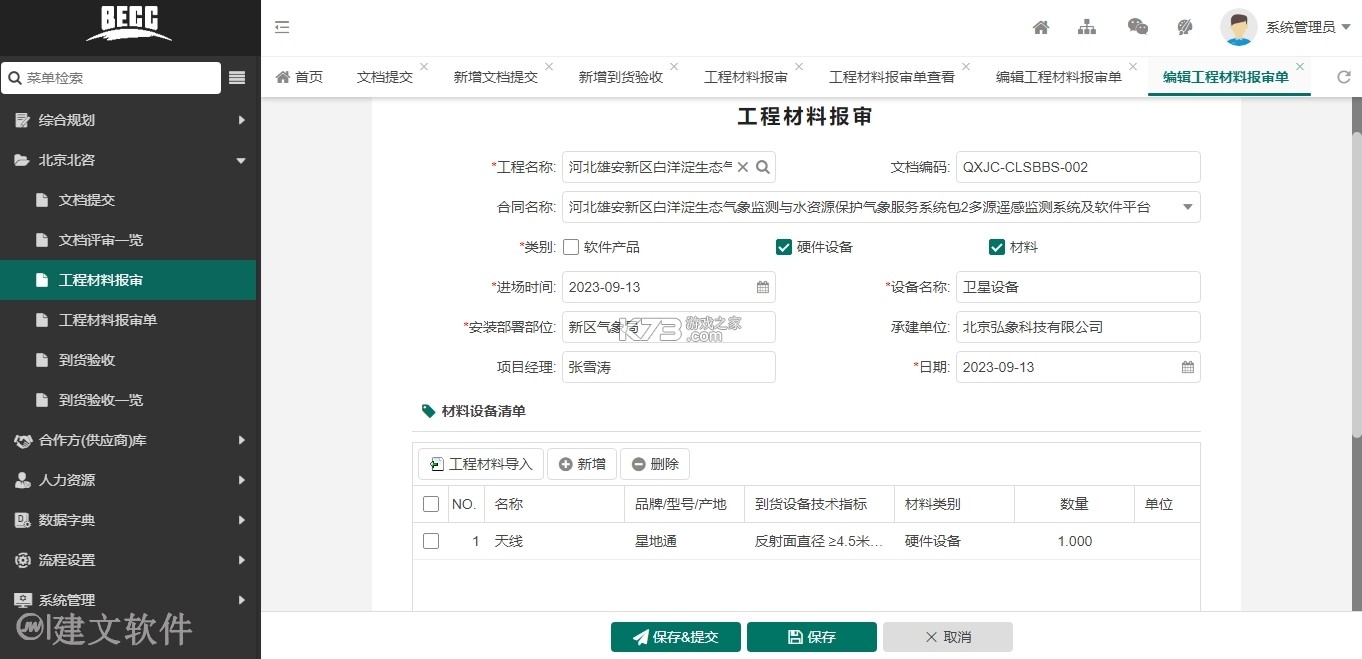This screenshot has height=659, width=1362.
Task: Click the 删除 button in the list toolbar
Action: (x=655, y=464)
